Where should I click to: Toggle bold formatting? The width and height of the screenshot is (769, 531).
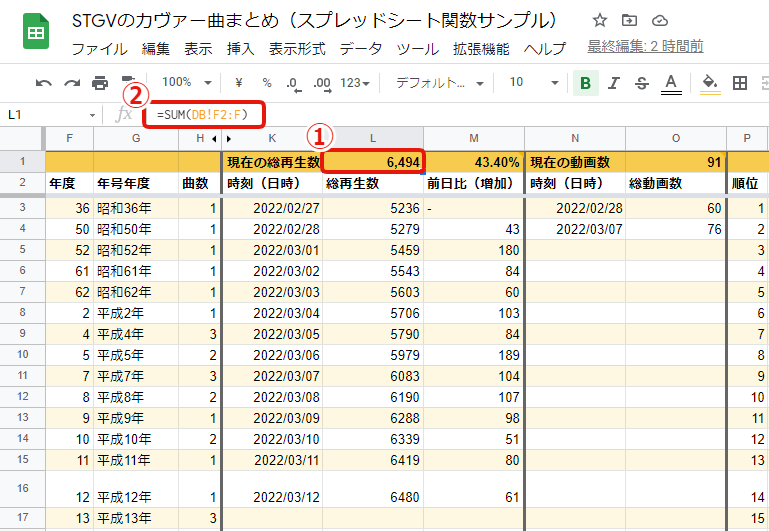tap(585, 83)
